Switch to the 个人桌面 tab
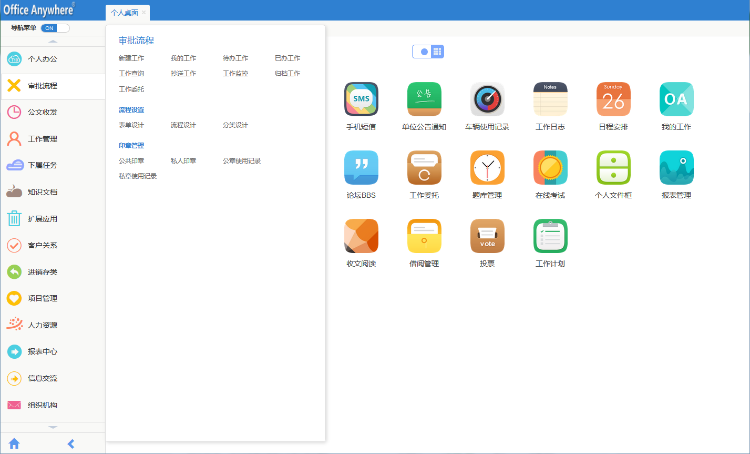The width and height of the screenshot is (750, 454). (123, 13)
